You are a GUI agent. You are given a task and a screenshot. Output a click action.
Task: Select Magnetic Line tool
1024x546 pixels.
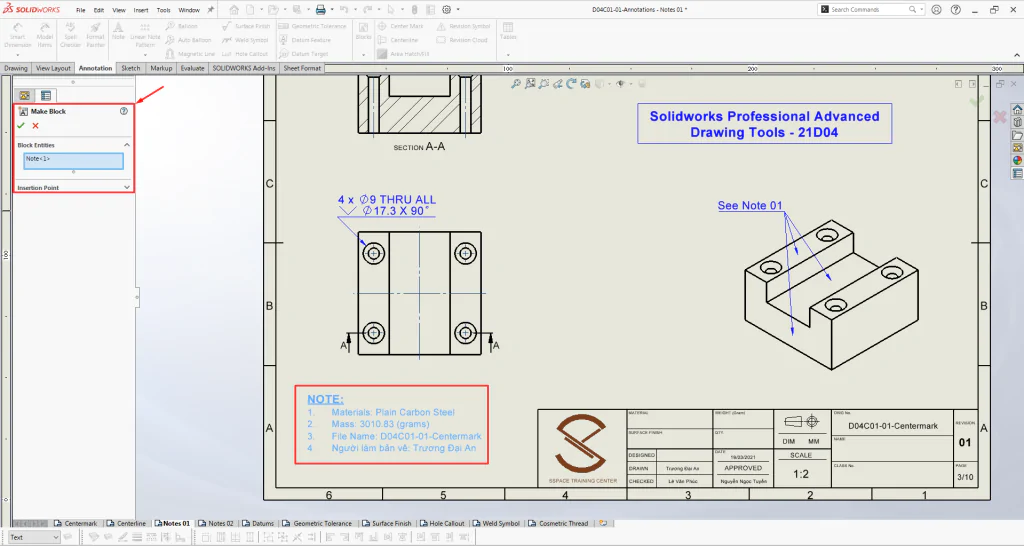[190, 54]
